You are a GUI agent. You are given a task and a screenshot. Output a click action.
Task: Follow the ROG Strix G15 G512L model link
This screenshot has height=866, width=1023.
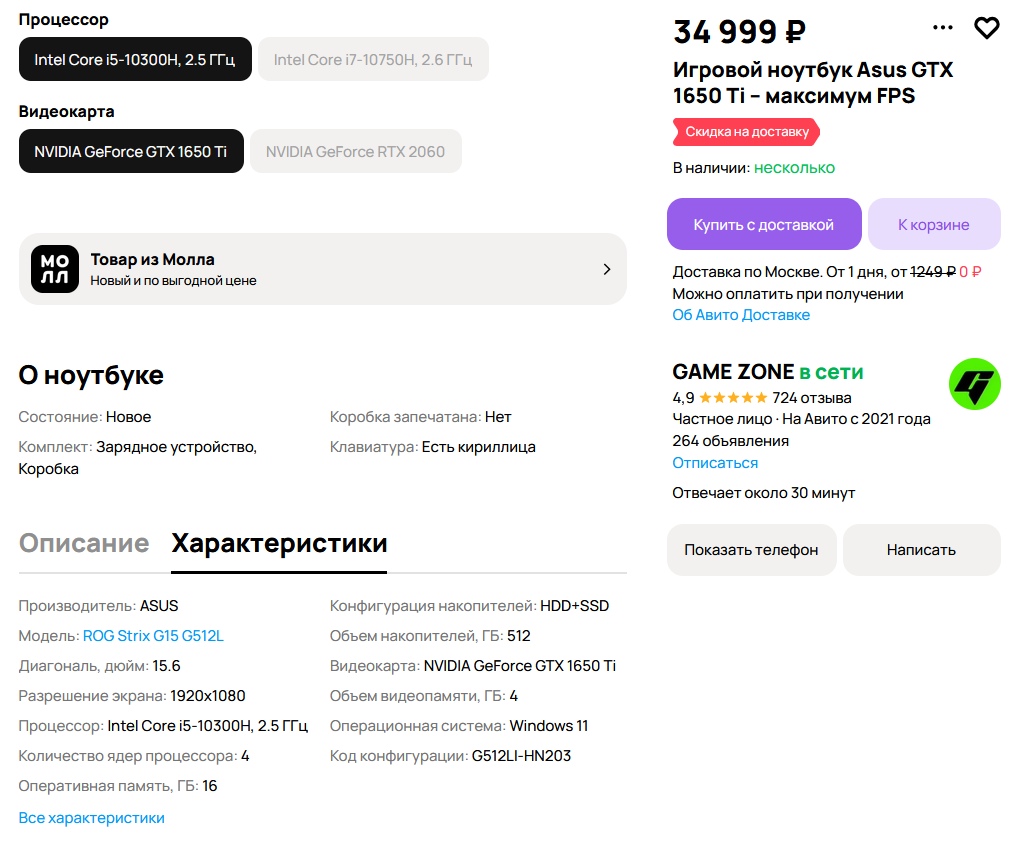pos(153,636)
